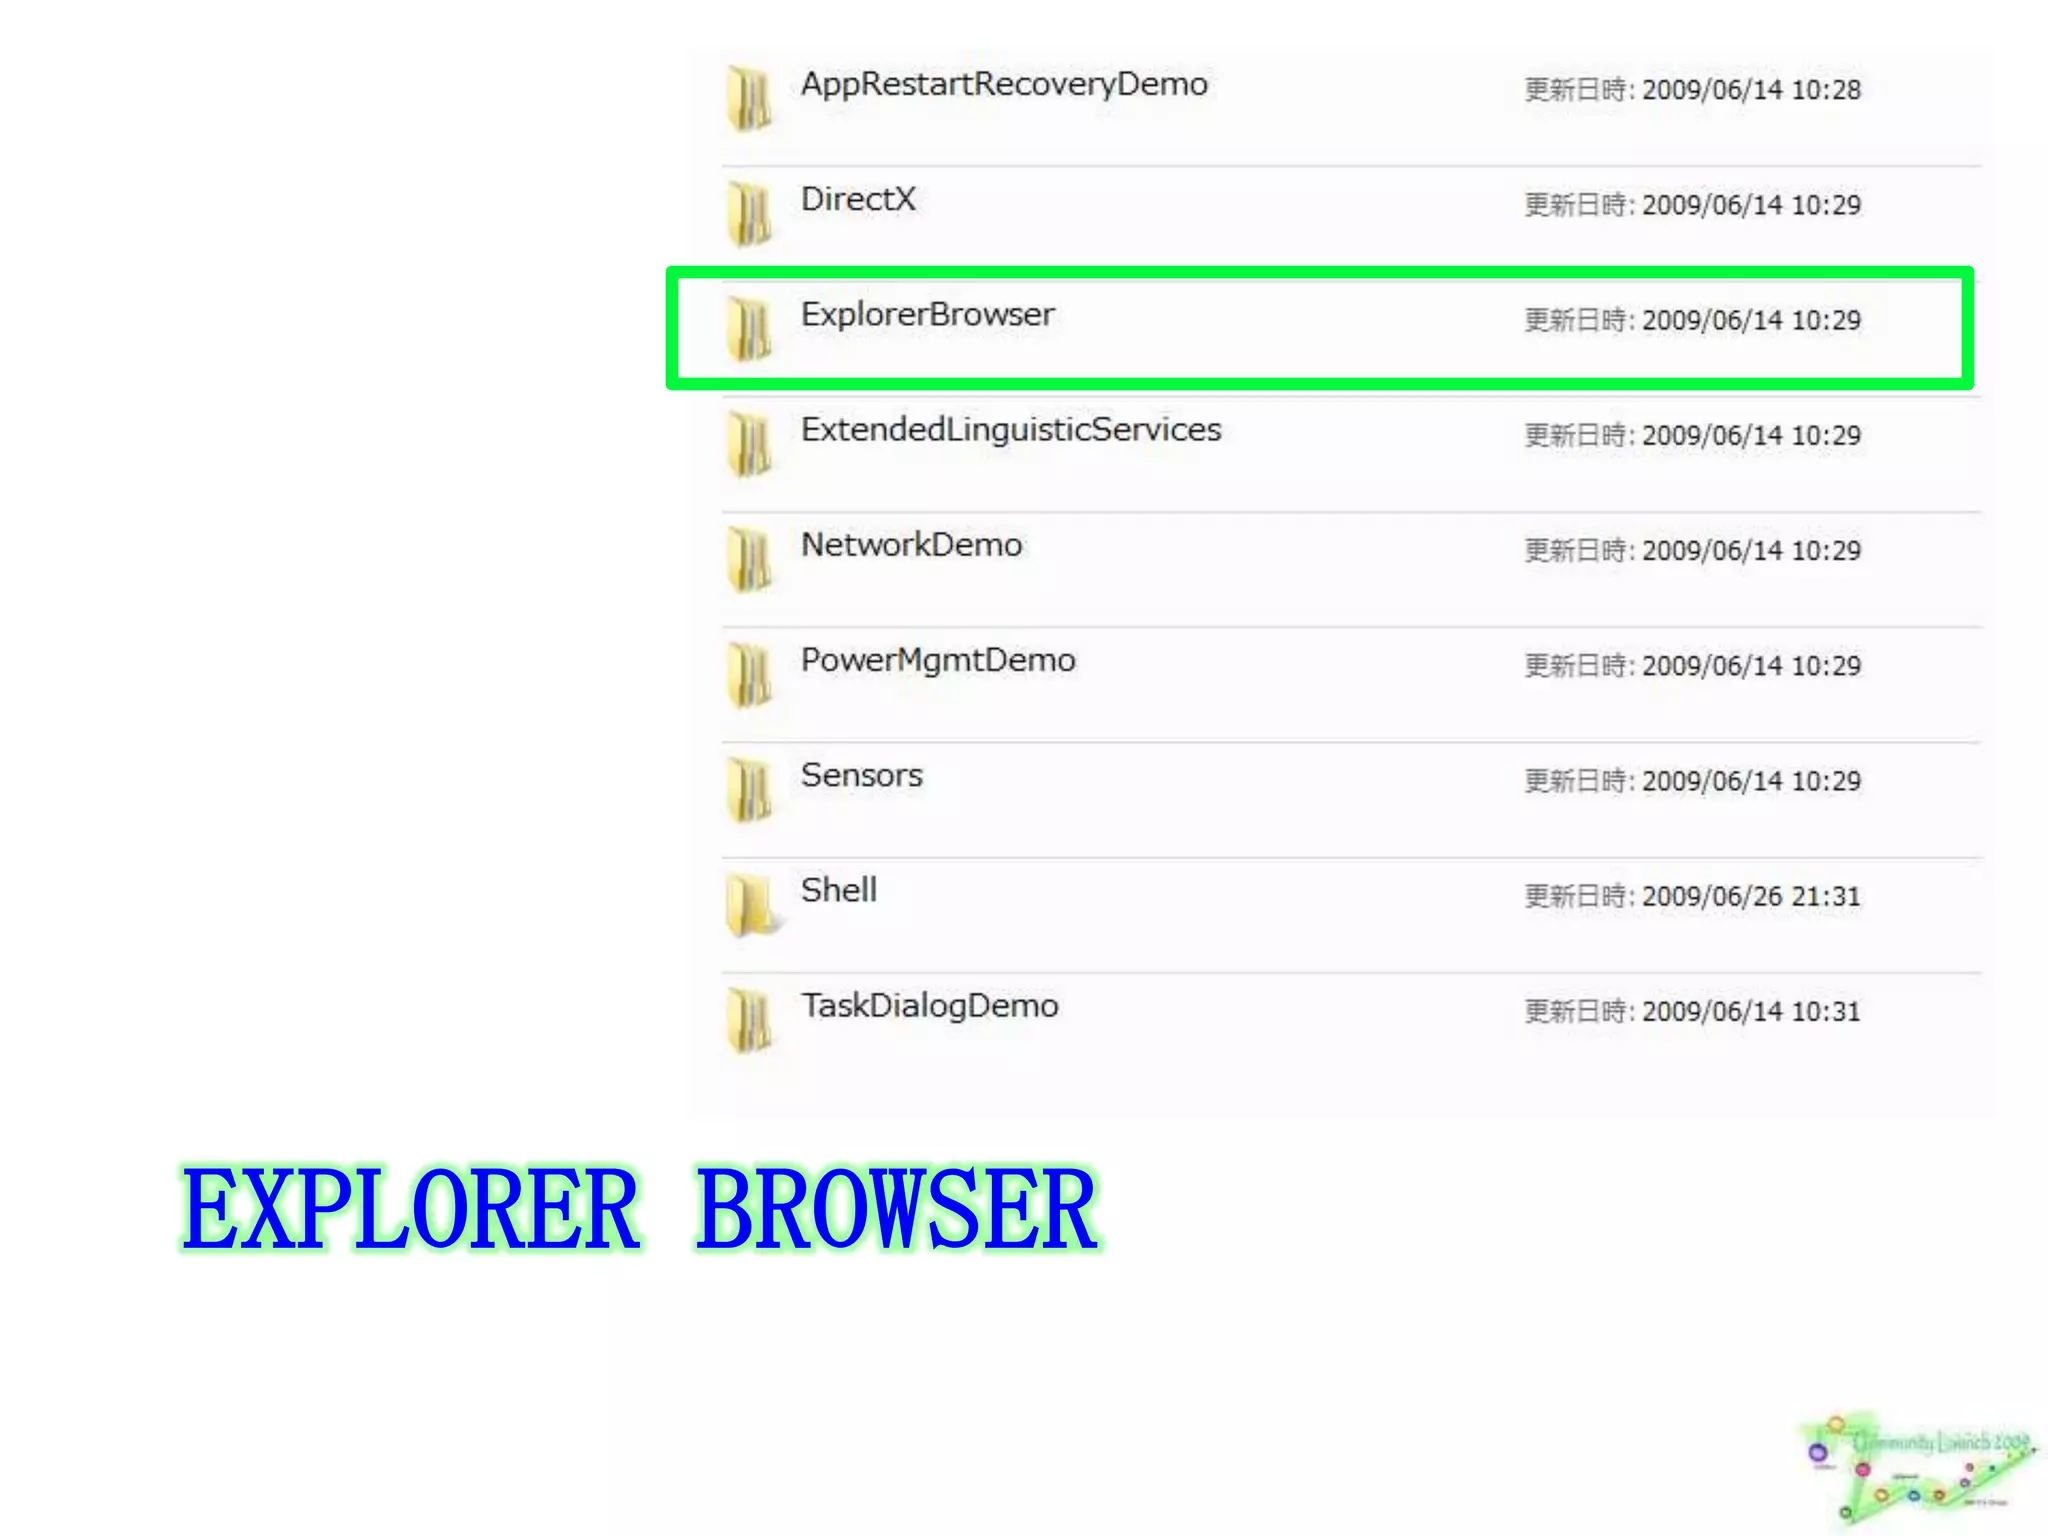Select the NetworkDemo folder name
Image resolution: width=2048 pixels, height=1536 pixels.
[x=911, y=545]
